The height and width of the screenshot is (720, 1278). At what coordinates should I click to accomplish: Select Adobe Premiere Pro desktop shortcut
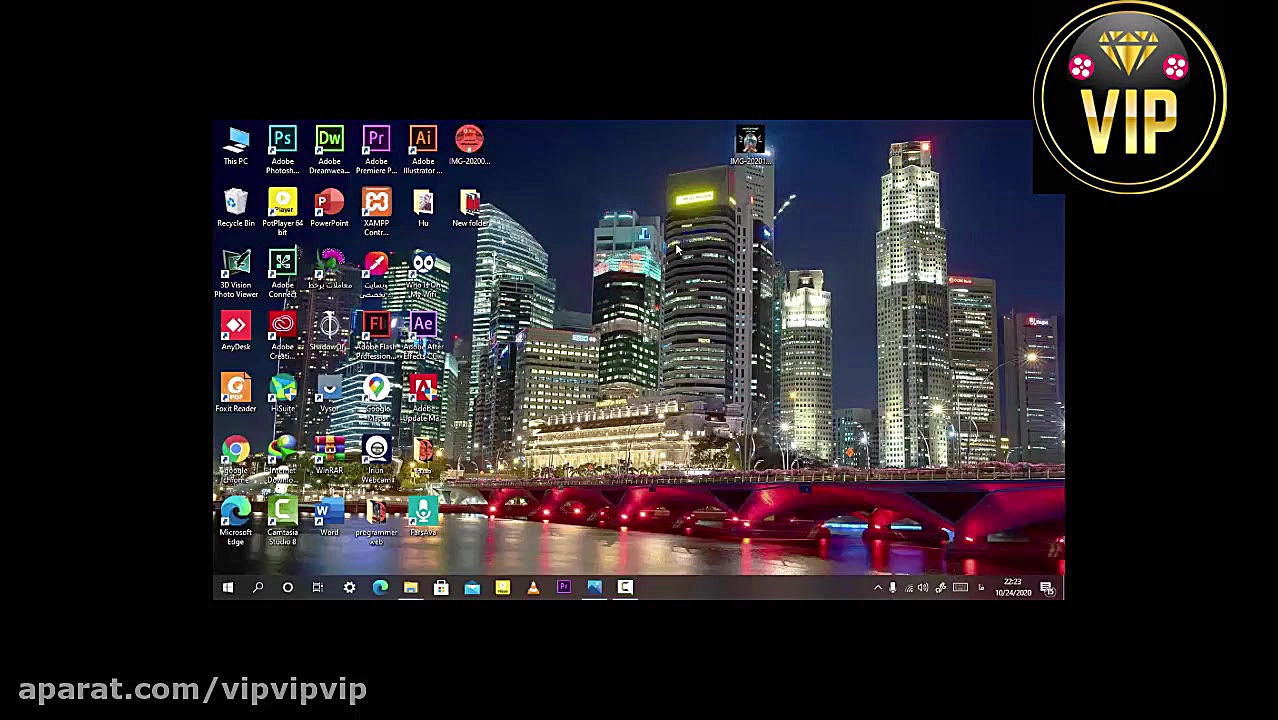pyautogui.click(x=376, y=149)
